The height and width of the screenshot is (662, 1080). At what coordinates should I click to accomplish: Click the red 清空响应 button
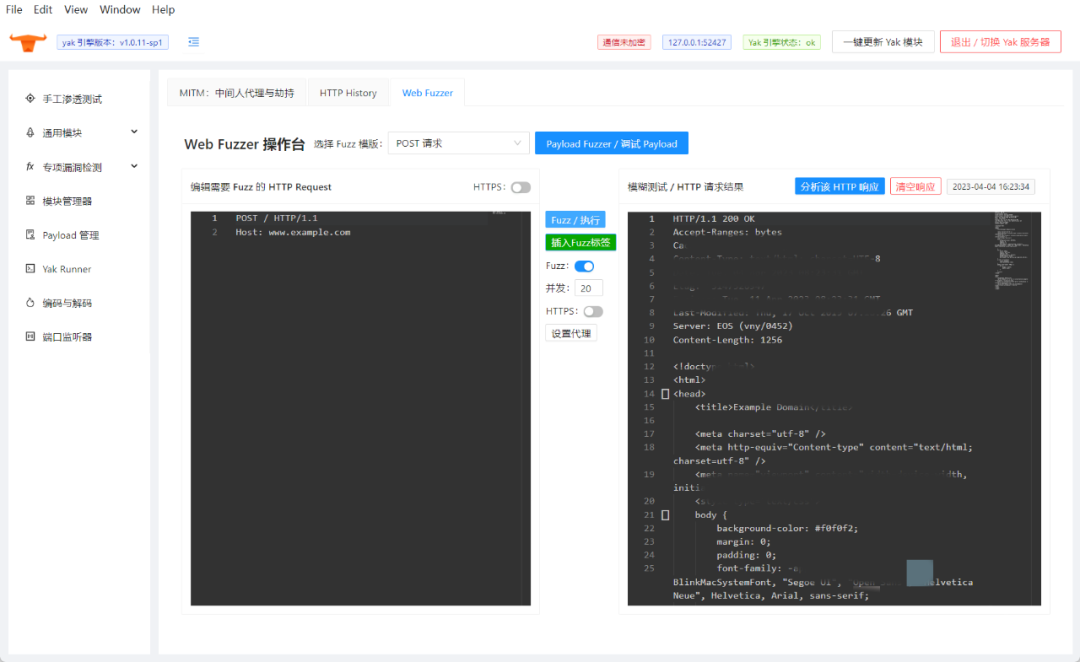point(915,187)
